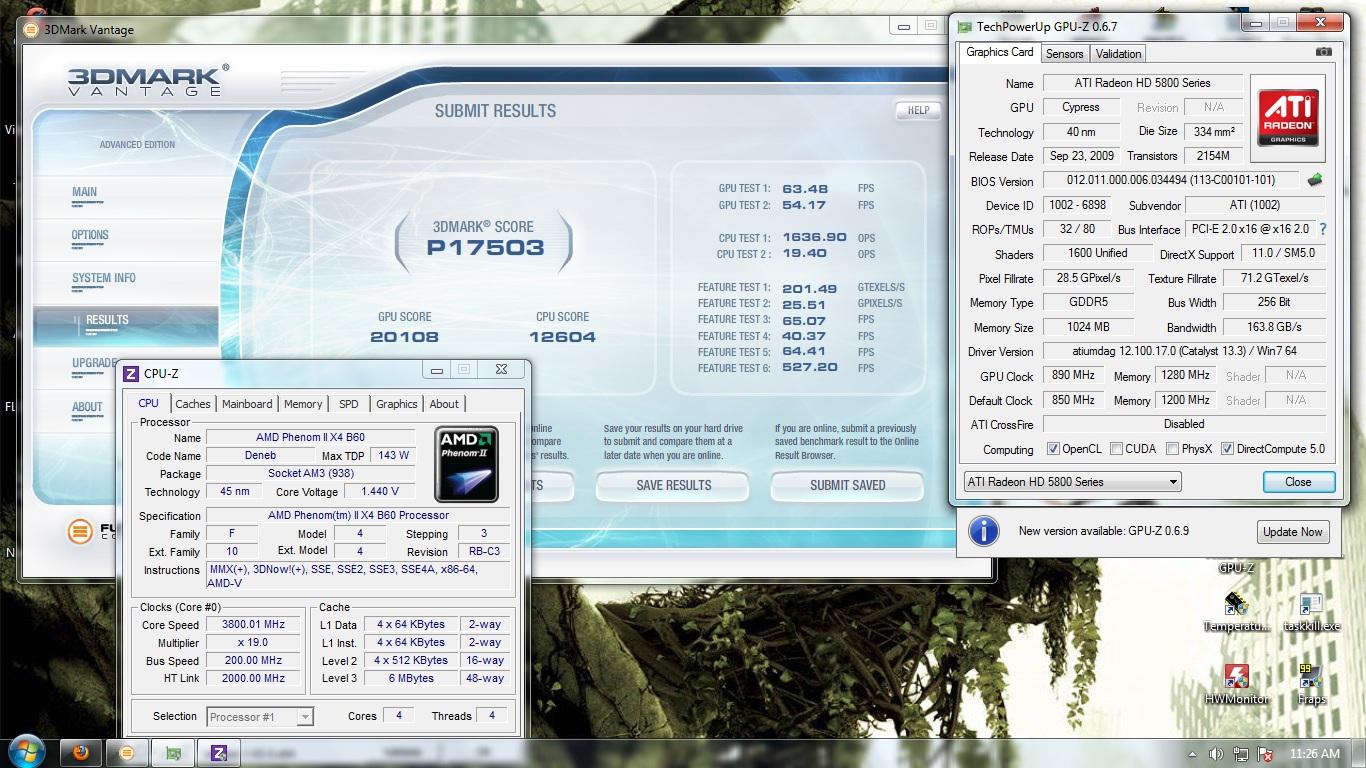Open the About tab in CPU-Z
The width and height of the screenshot is (1366, 768).
click(x=444, y=404)
